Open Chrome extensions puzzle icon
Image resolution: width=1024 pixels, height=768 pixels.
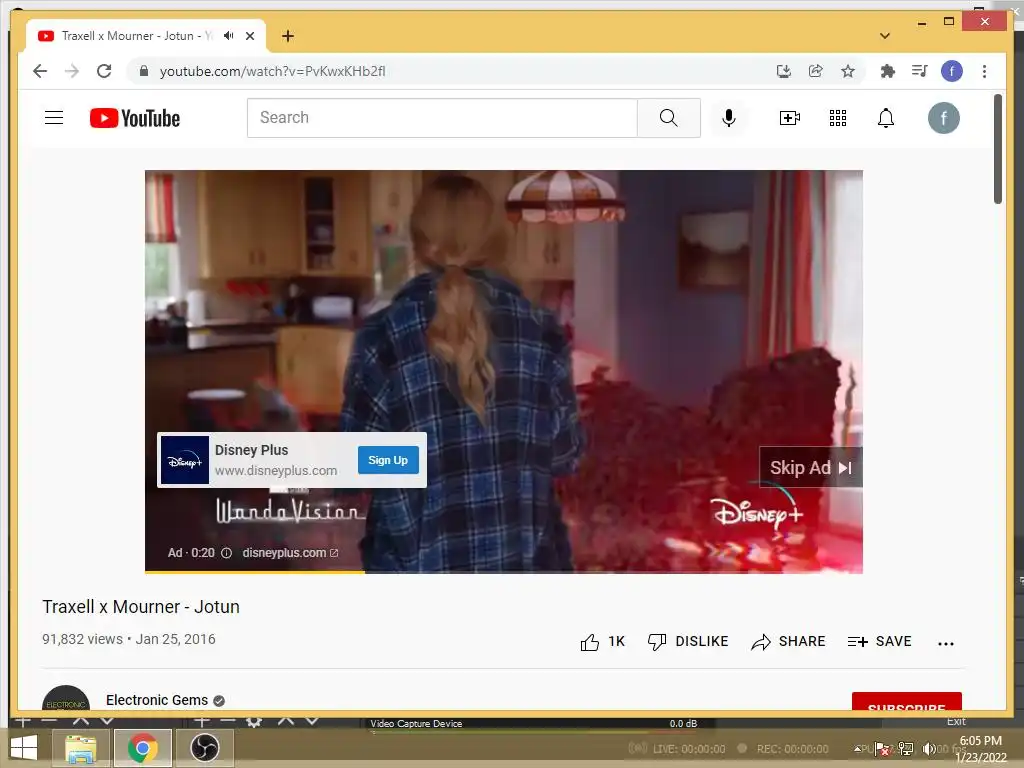click(888, 71)
